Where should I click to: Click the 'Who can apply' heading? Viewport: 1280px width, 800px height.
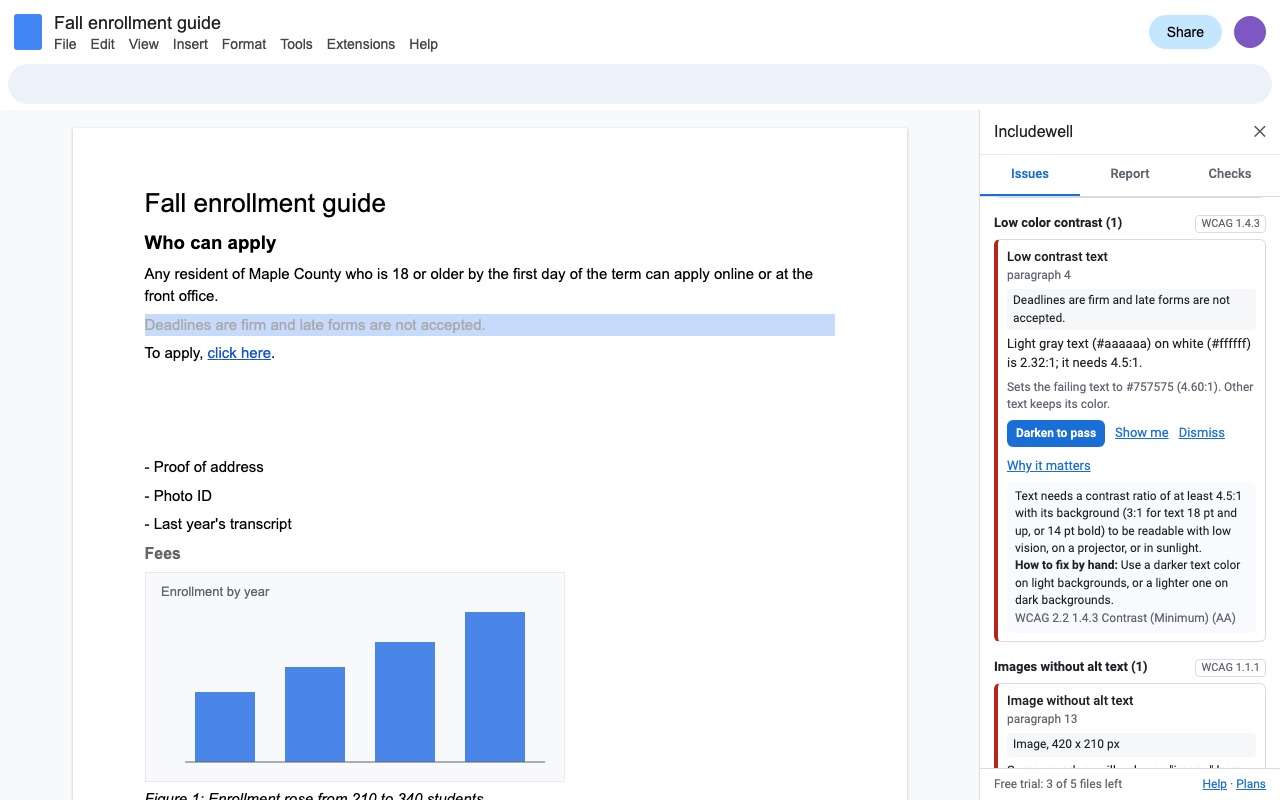210,243
